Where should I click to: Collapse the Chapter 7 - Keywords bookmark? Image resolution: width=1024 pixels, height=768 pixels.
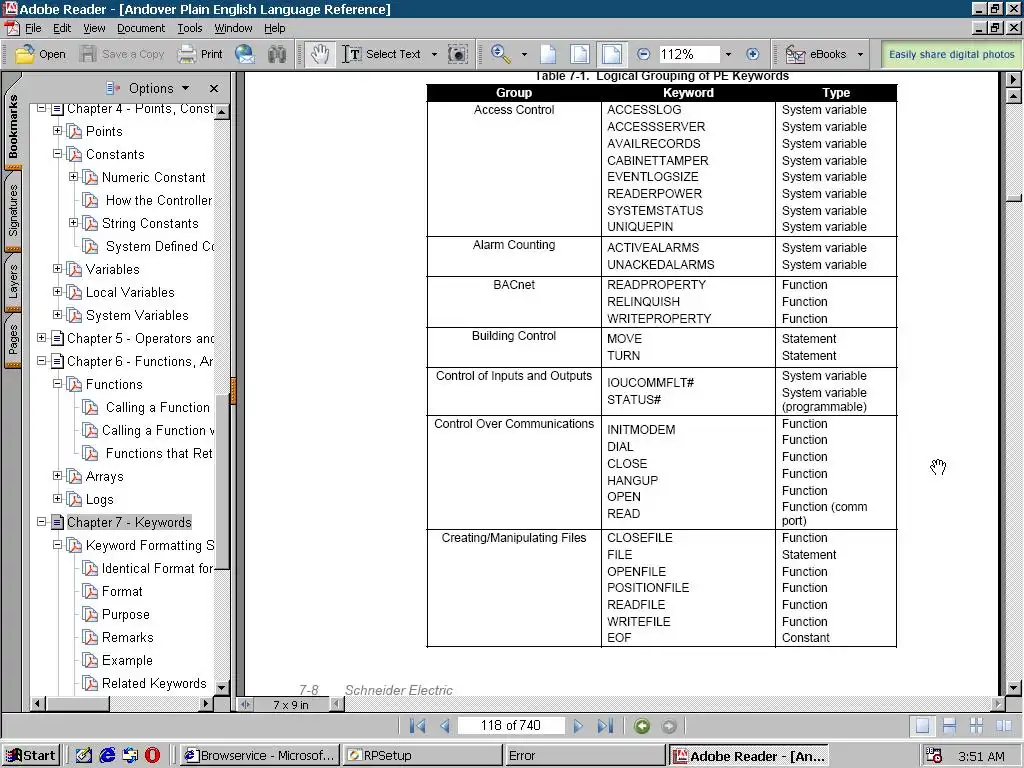[41, 522]
